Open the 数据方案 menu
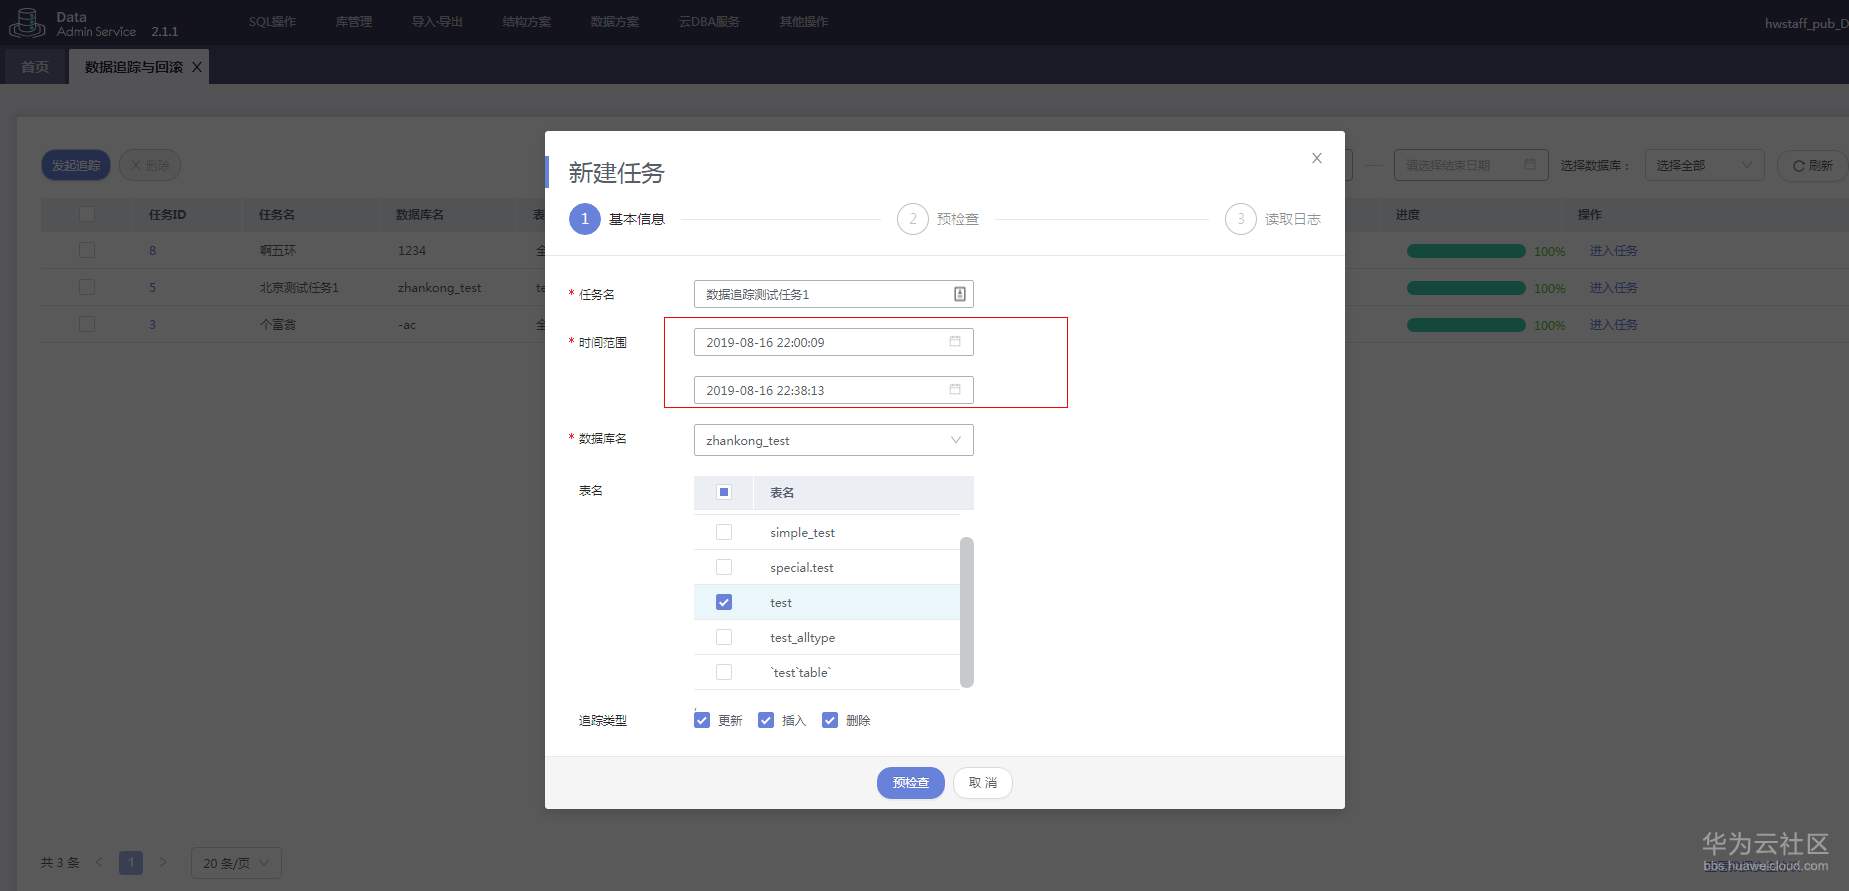 pos(615,22)
